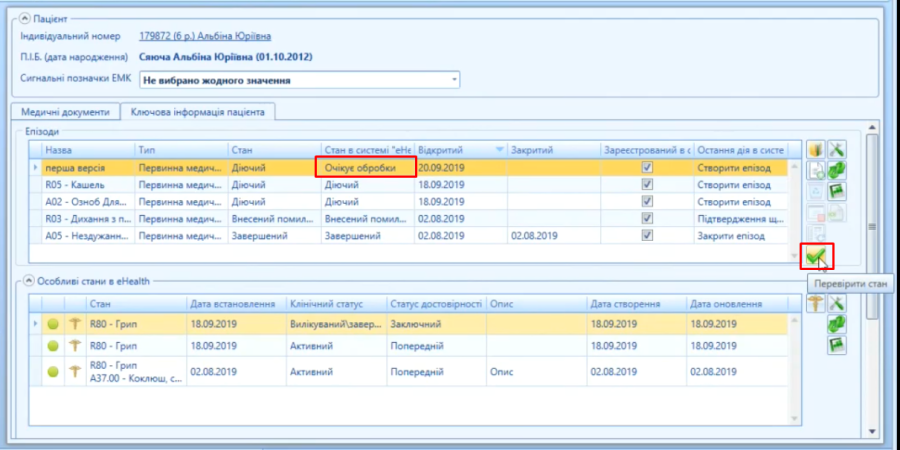Click main vertical scrollbar thumb
The image size is (900, 450).
[x=872, y=226]
